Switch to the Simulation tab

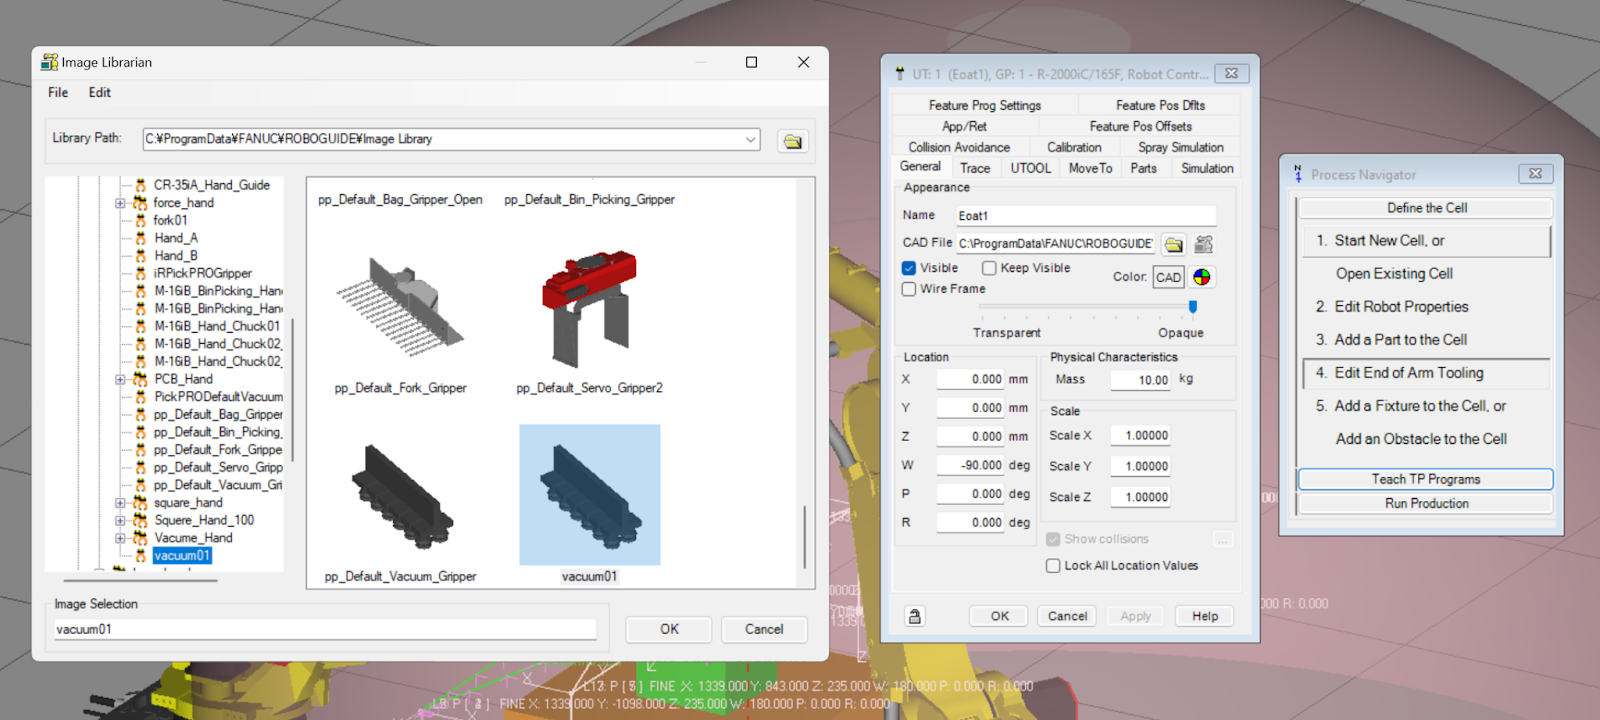(x=1207, y=168)
